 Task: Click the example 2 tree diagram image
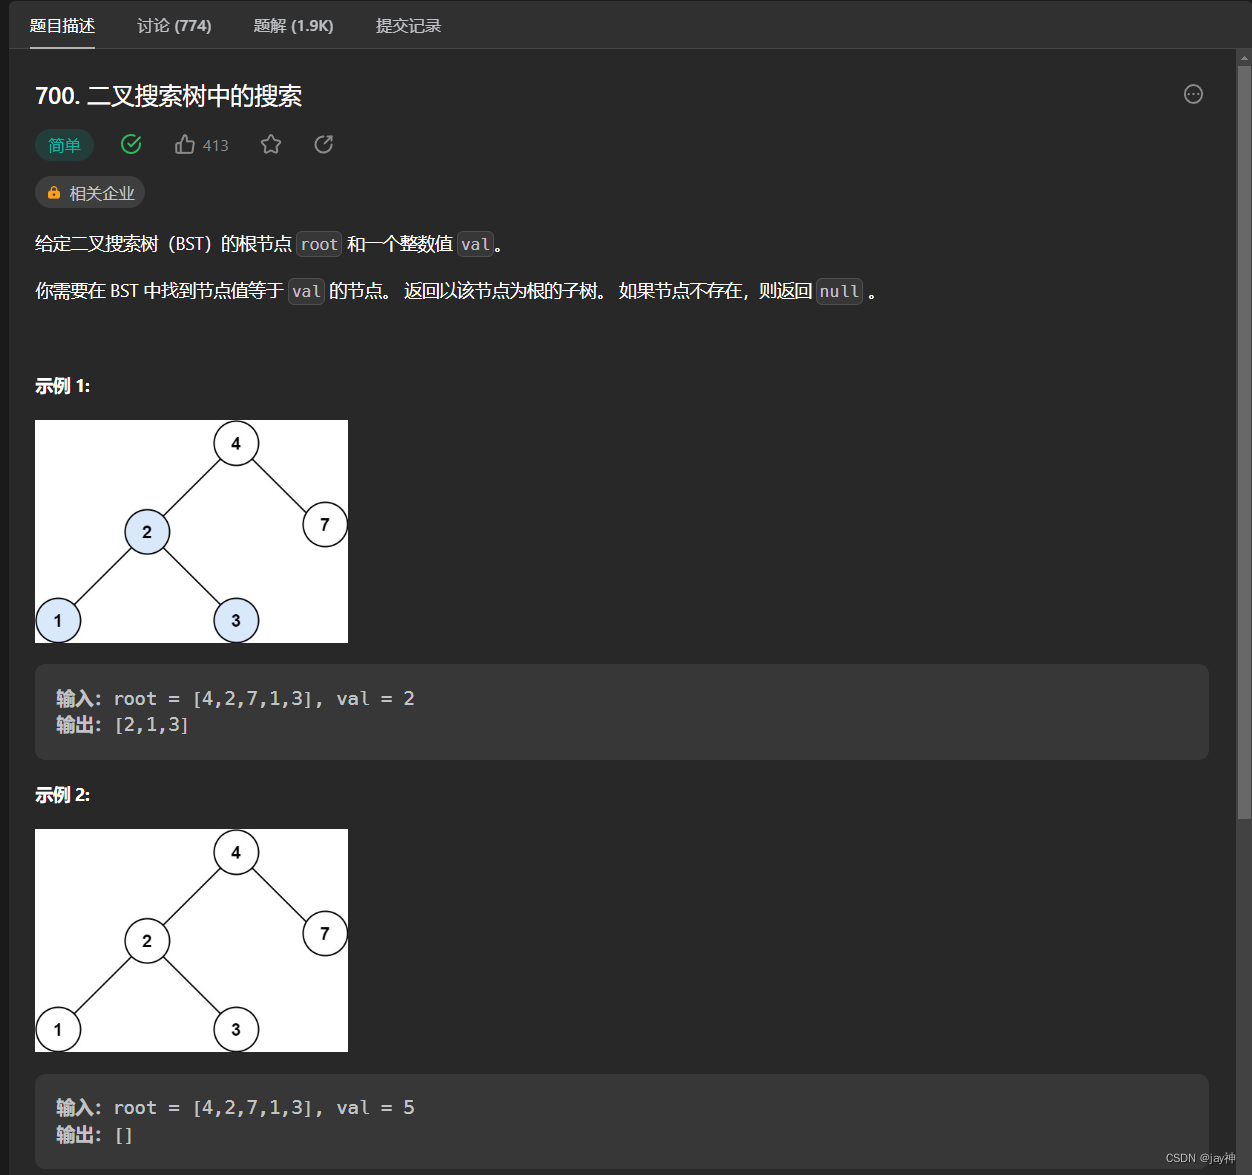tap(191, 940)
